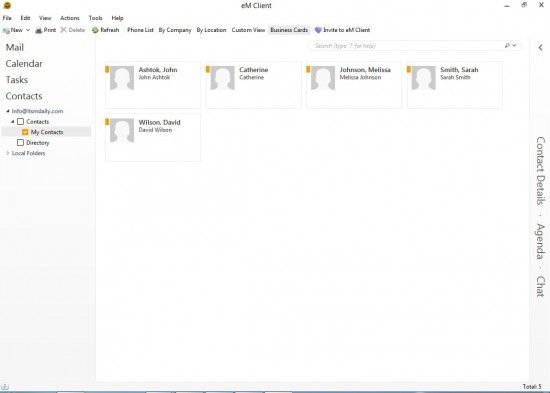Viewport: 550px width, 393px height.
Task: Toggle the Directory checkbox
Action: point(21,143)
